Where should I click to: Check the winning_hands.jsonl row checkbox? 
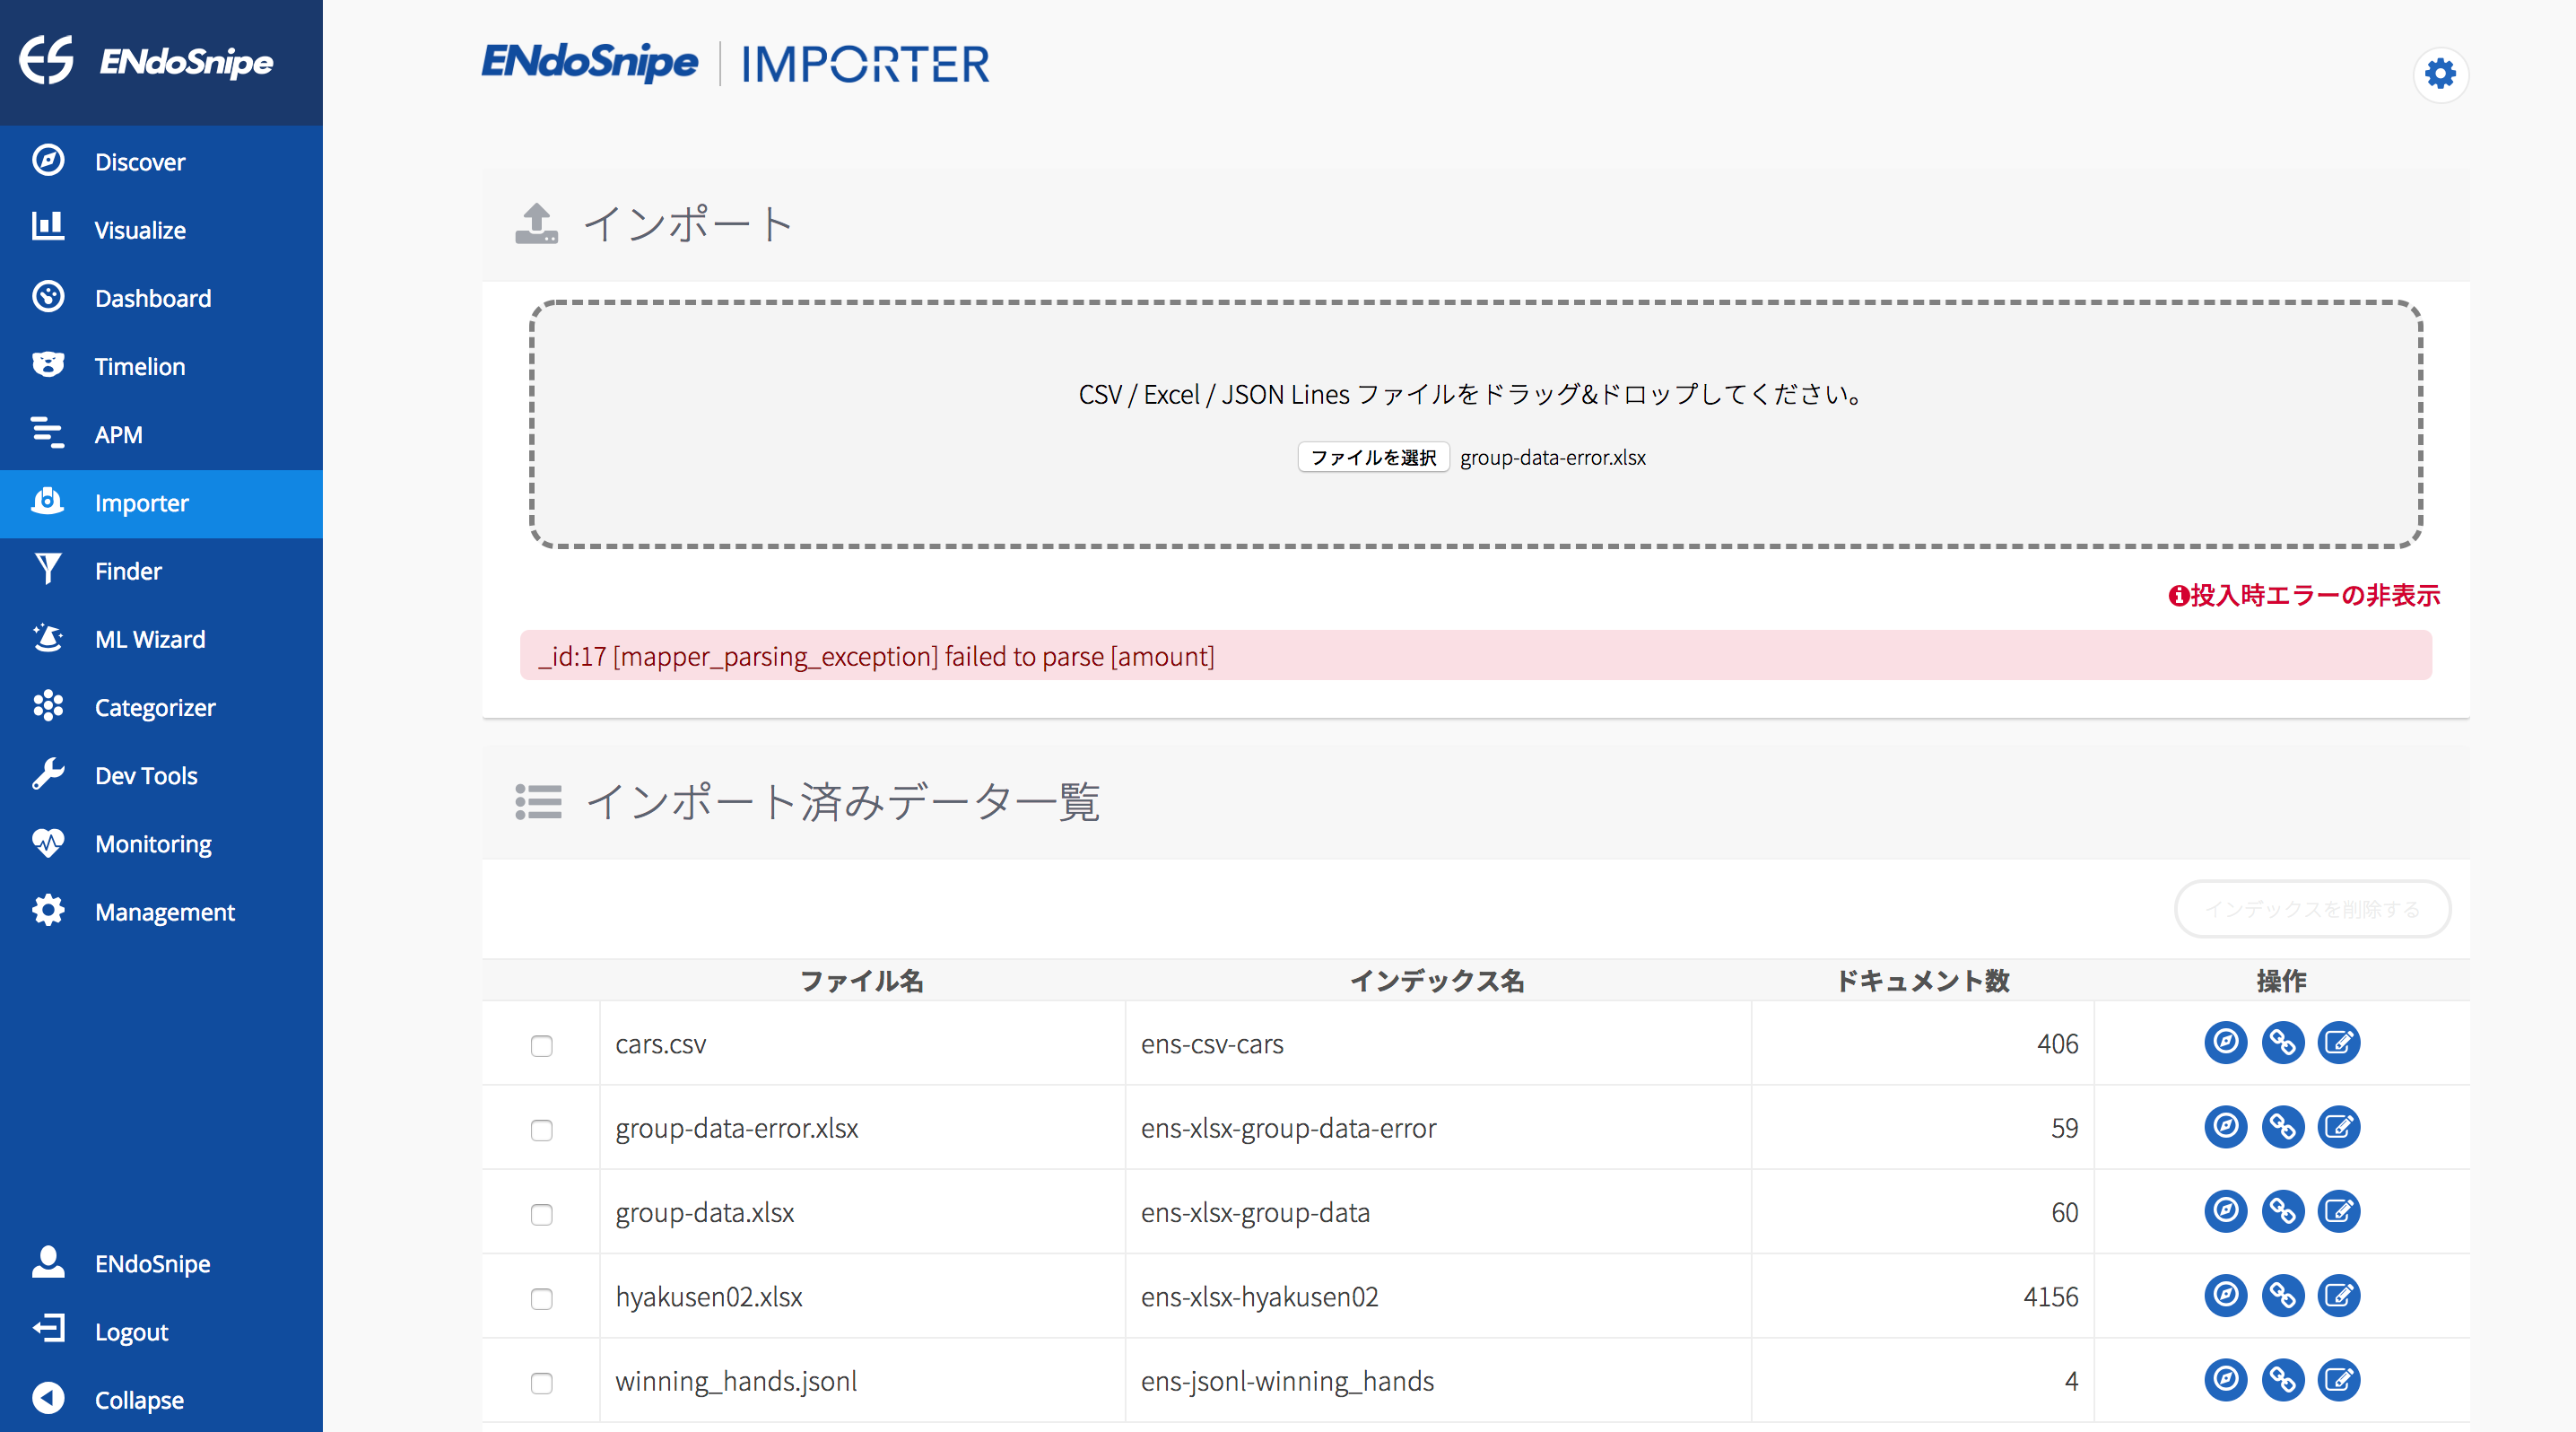(541, 1383)
